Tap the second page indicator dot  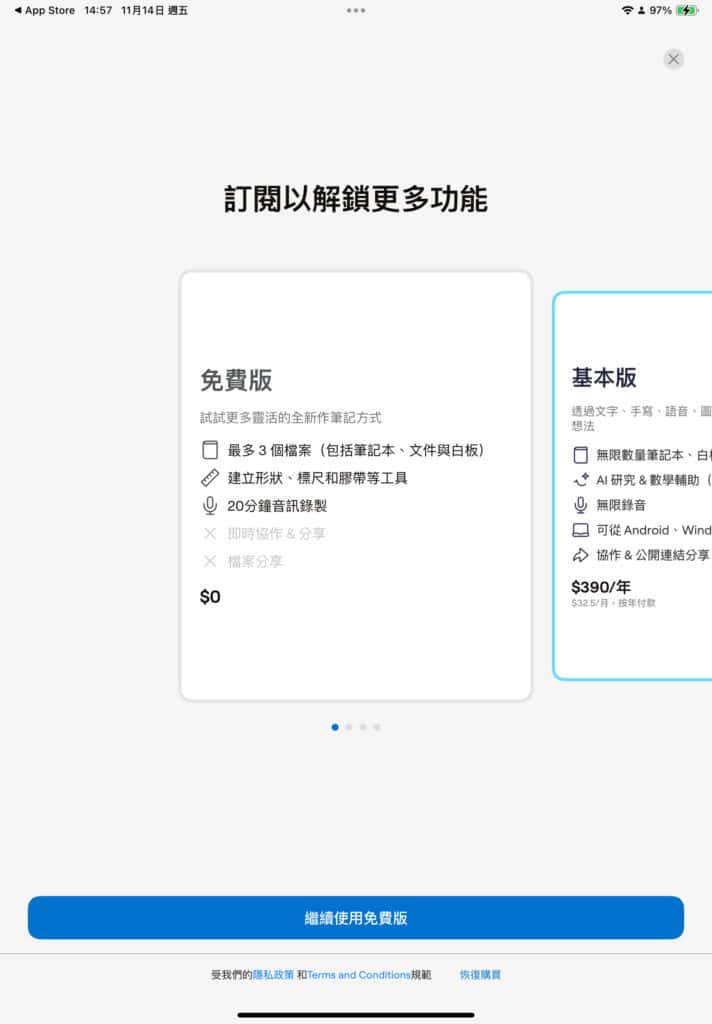(x=349, y=727)
